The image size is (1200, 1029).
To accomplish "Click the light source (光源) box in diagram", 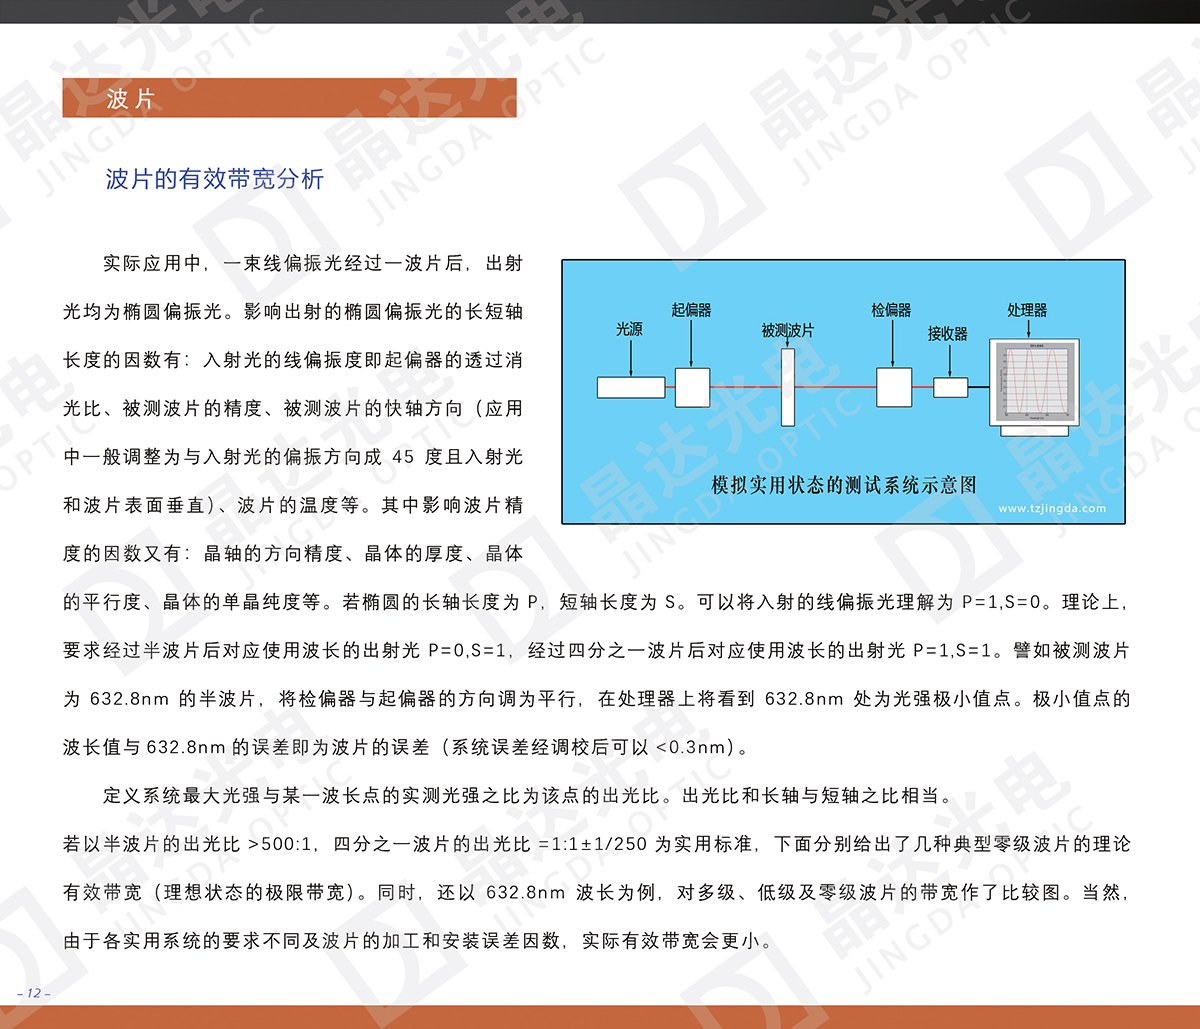I will click(630, 387).
